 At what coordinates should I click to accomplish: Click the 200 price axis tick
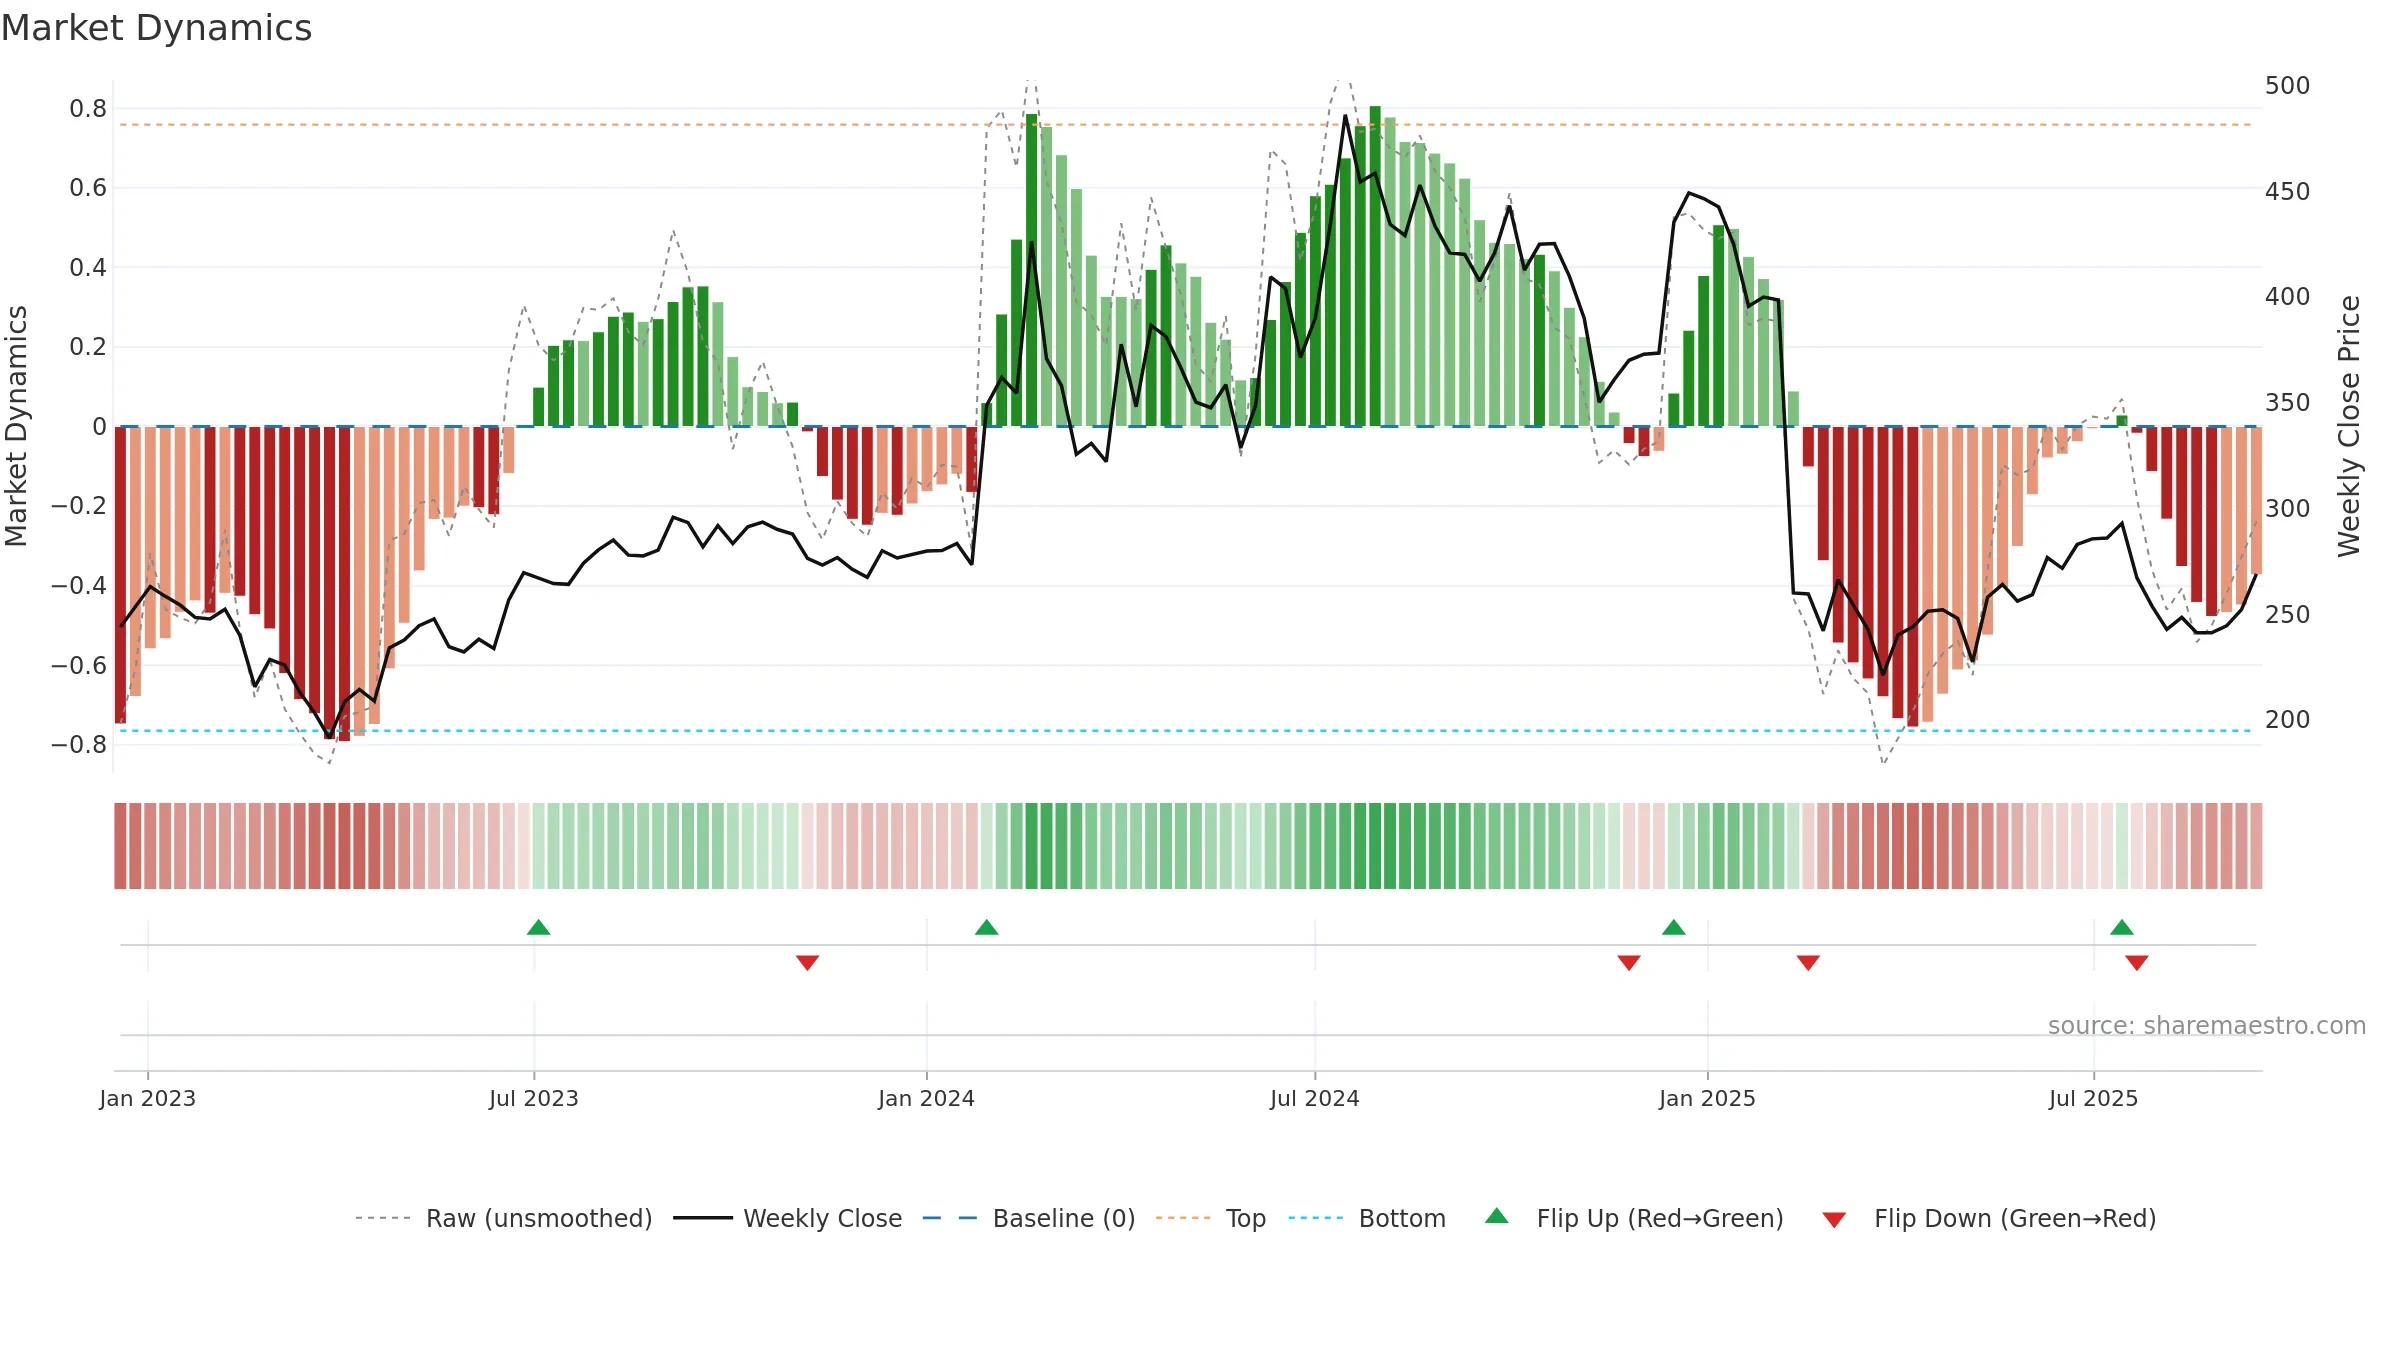coord(2288,719)
